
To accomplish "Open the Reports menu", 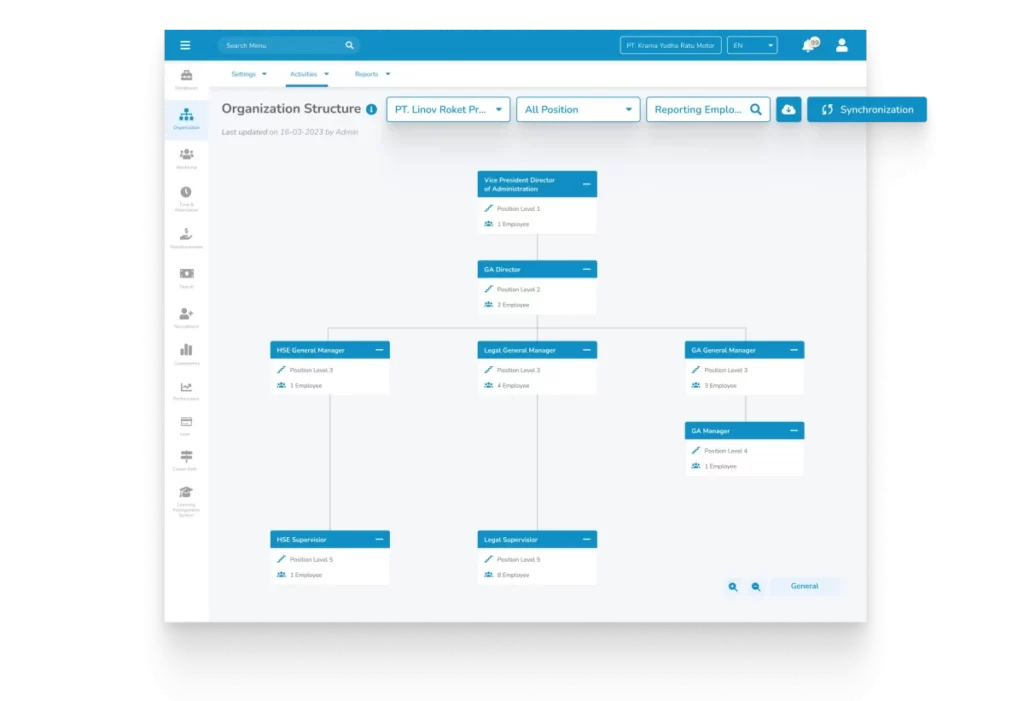I will [372, 74].
